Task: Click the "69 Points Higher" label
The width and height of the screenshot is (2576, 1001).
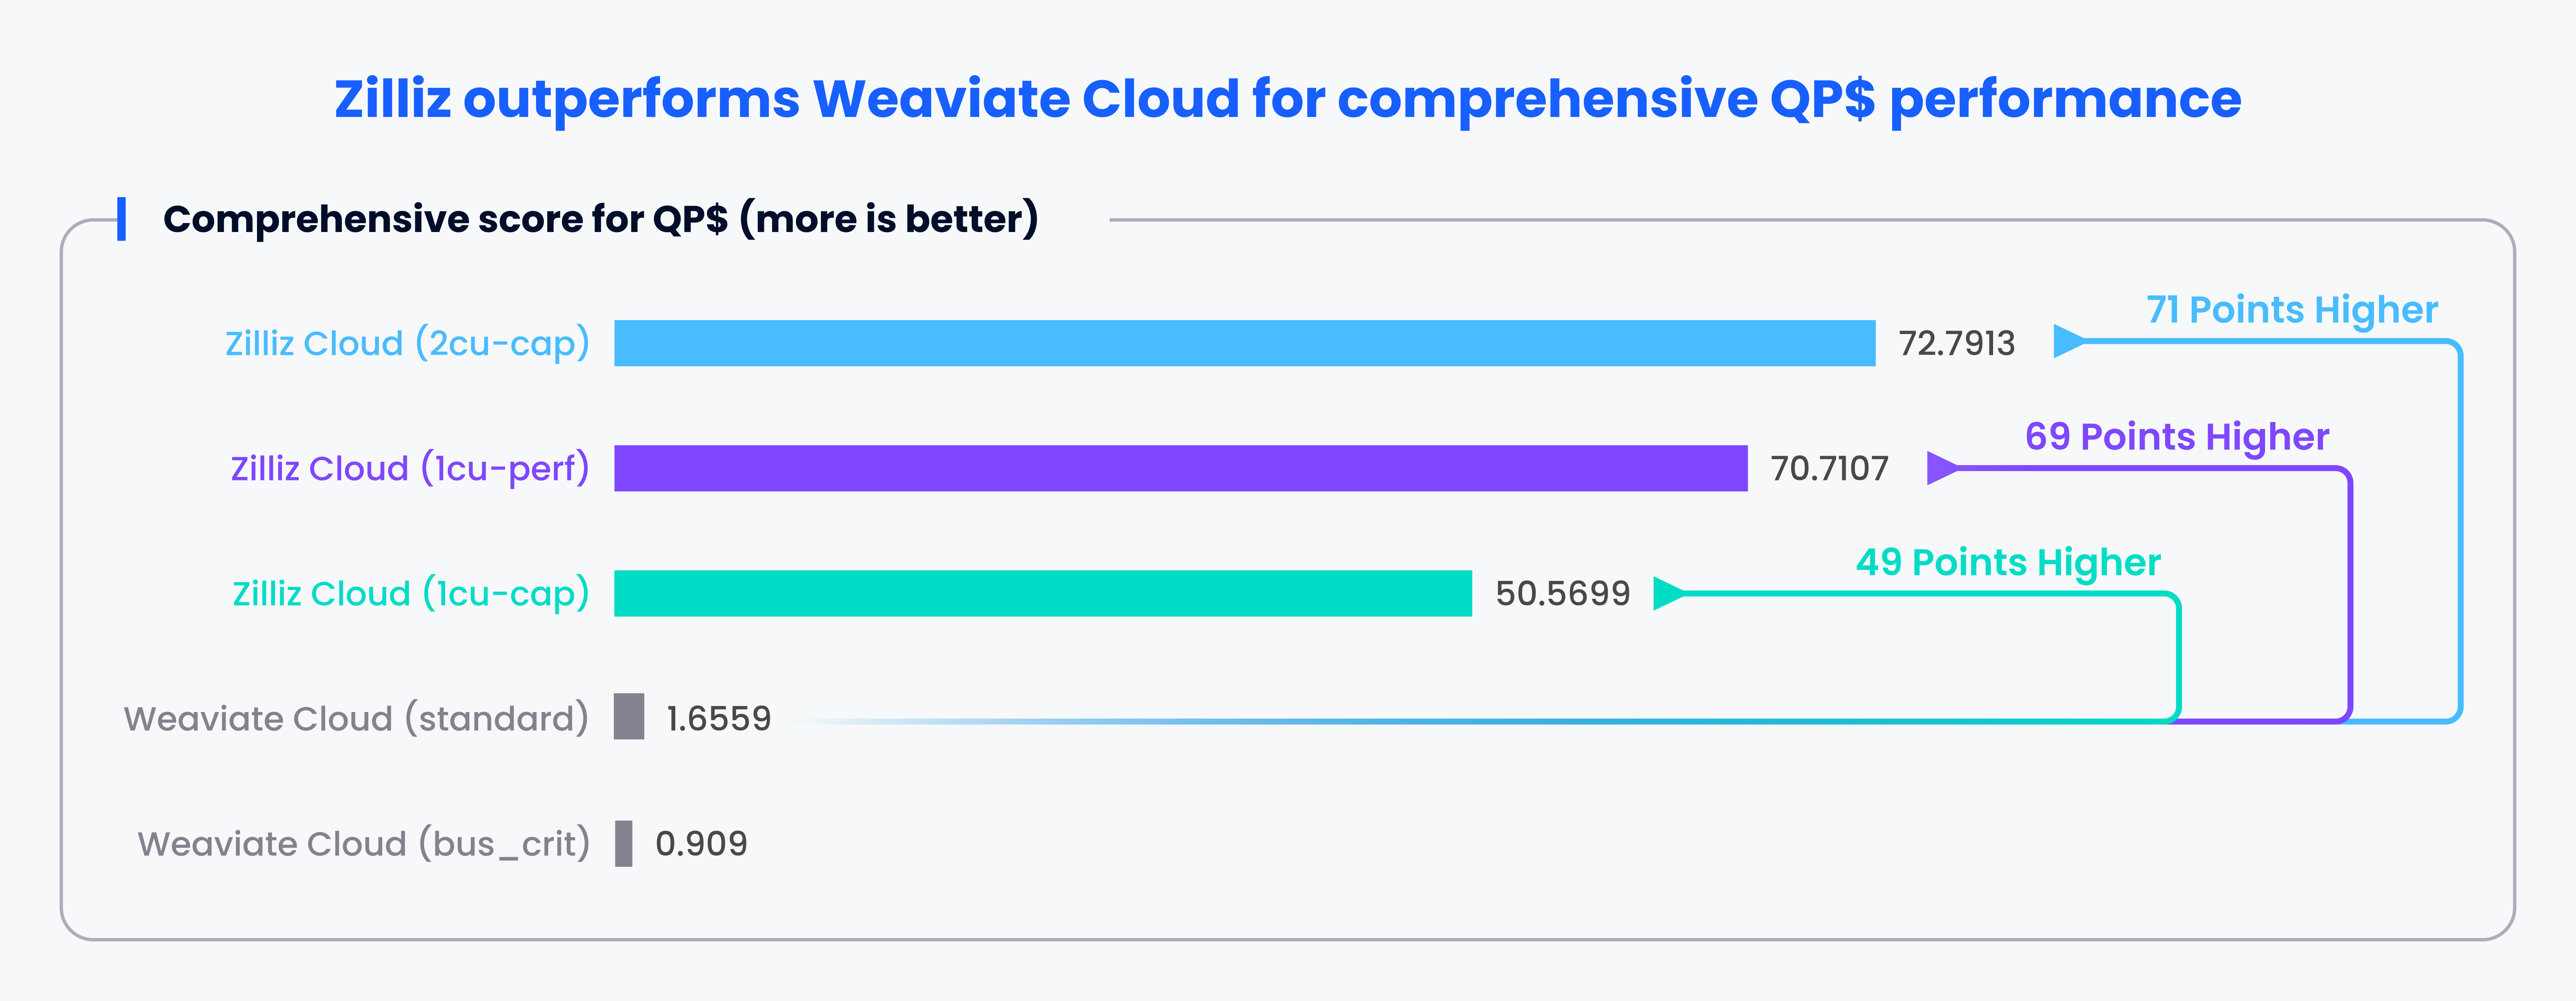Action: point(2177,437)
